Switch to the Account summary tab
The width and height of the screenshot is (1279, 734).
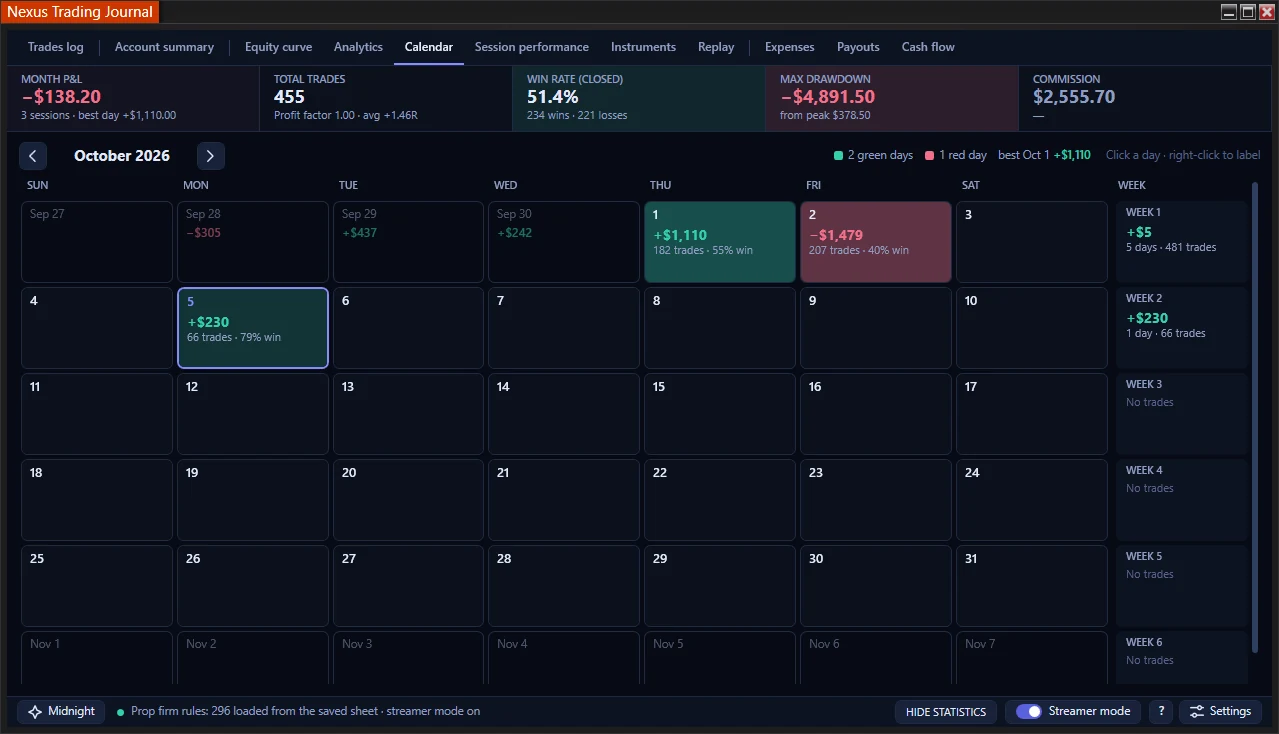tap(164, 47)
